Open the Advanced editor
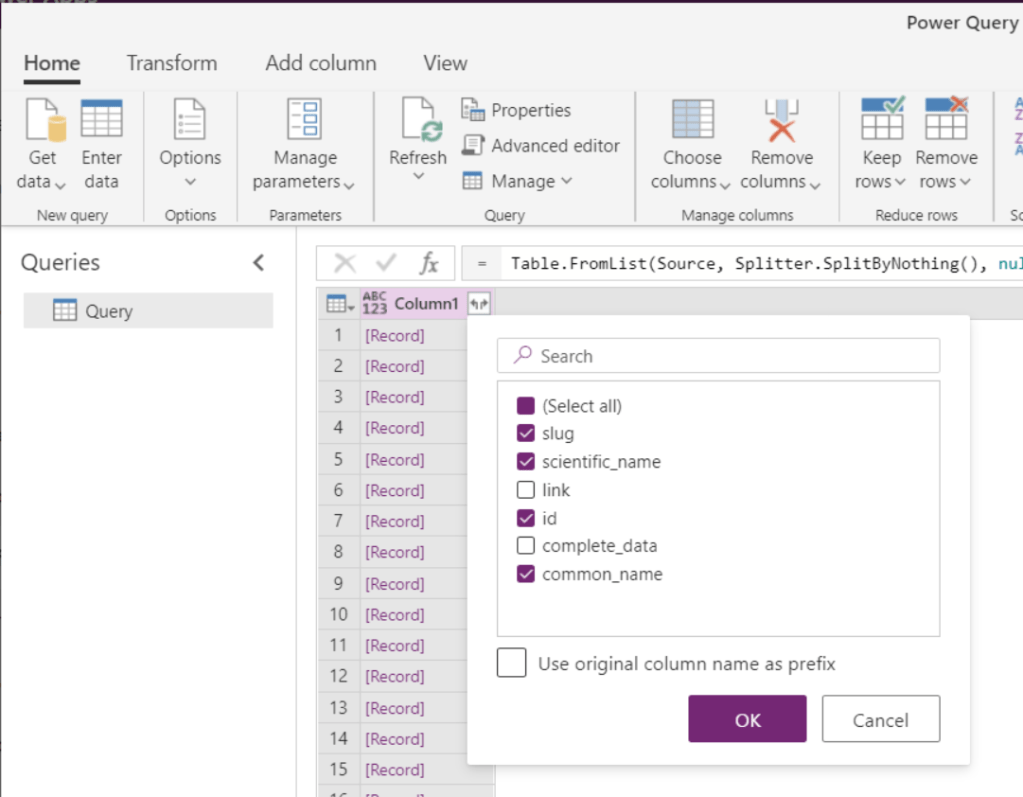 (541, 146)
